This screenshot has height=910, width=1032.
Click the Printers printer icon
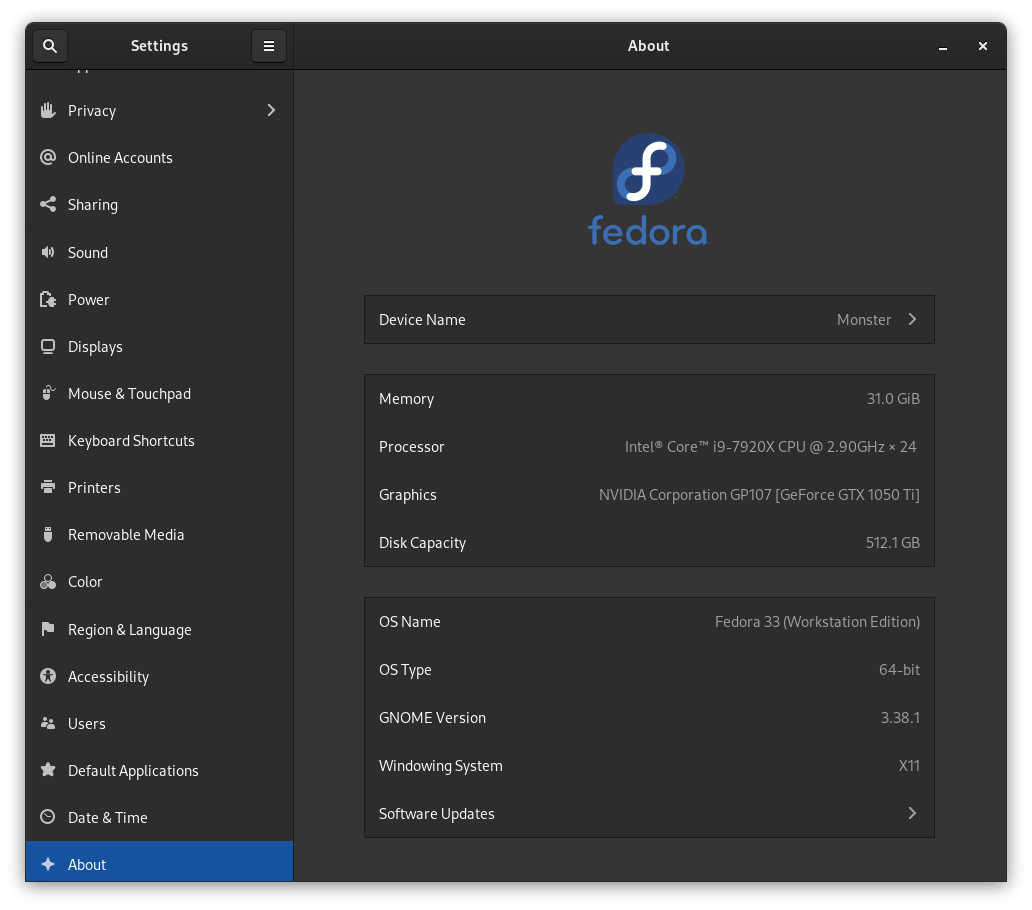click(47, 488)
